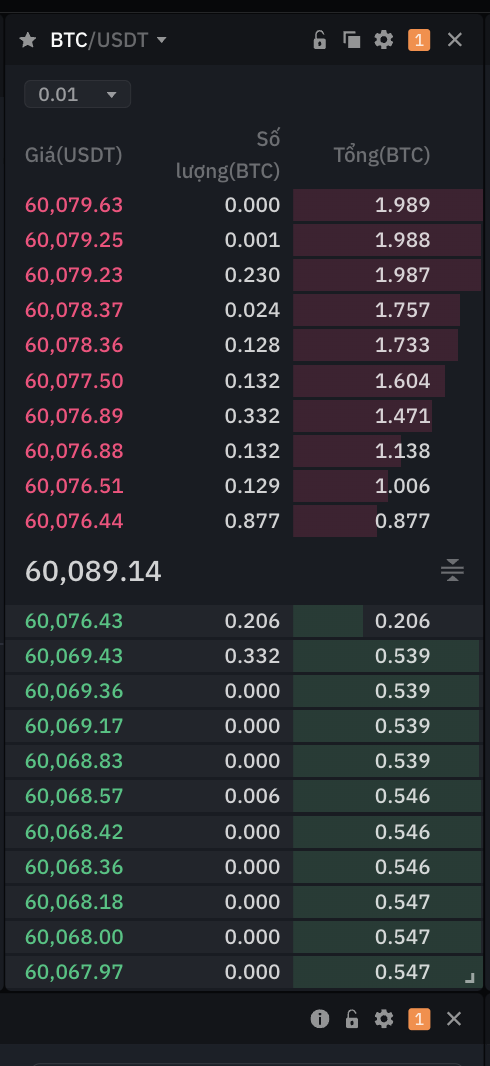This screenshot has height=1066, width=490.
Task: Toggle the lock icon on lower panel
Action: pos(351,1018)
